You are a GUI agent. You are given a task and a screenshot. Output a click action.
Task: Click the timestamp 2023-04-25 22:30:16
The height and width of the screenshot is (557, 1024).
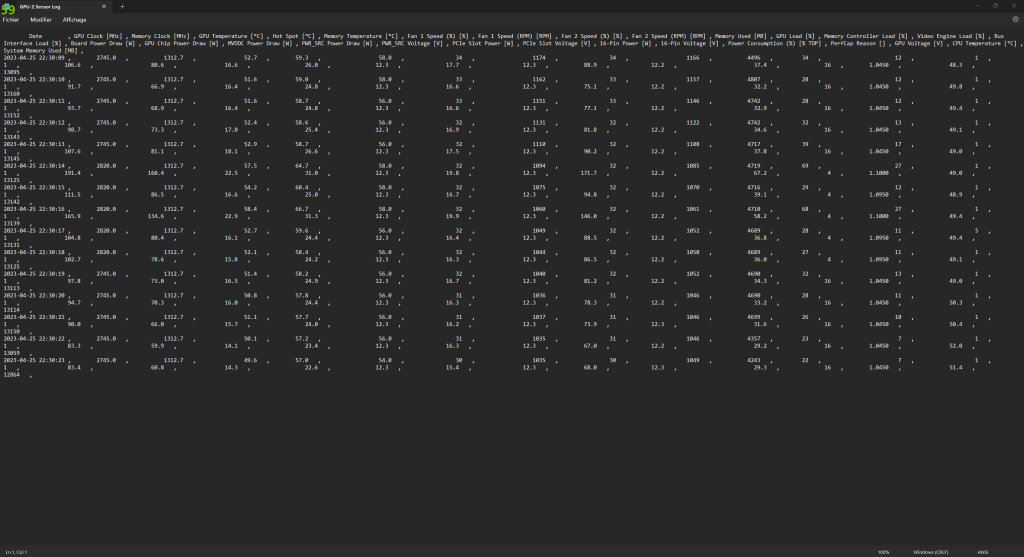(x=34, y=210)
